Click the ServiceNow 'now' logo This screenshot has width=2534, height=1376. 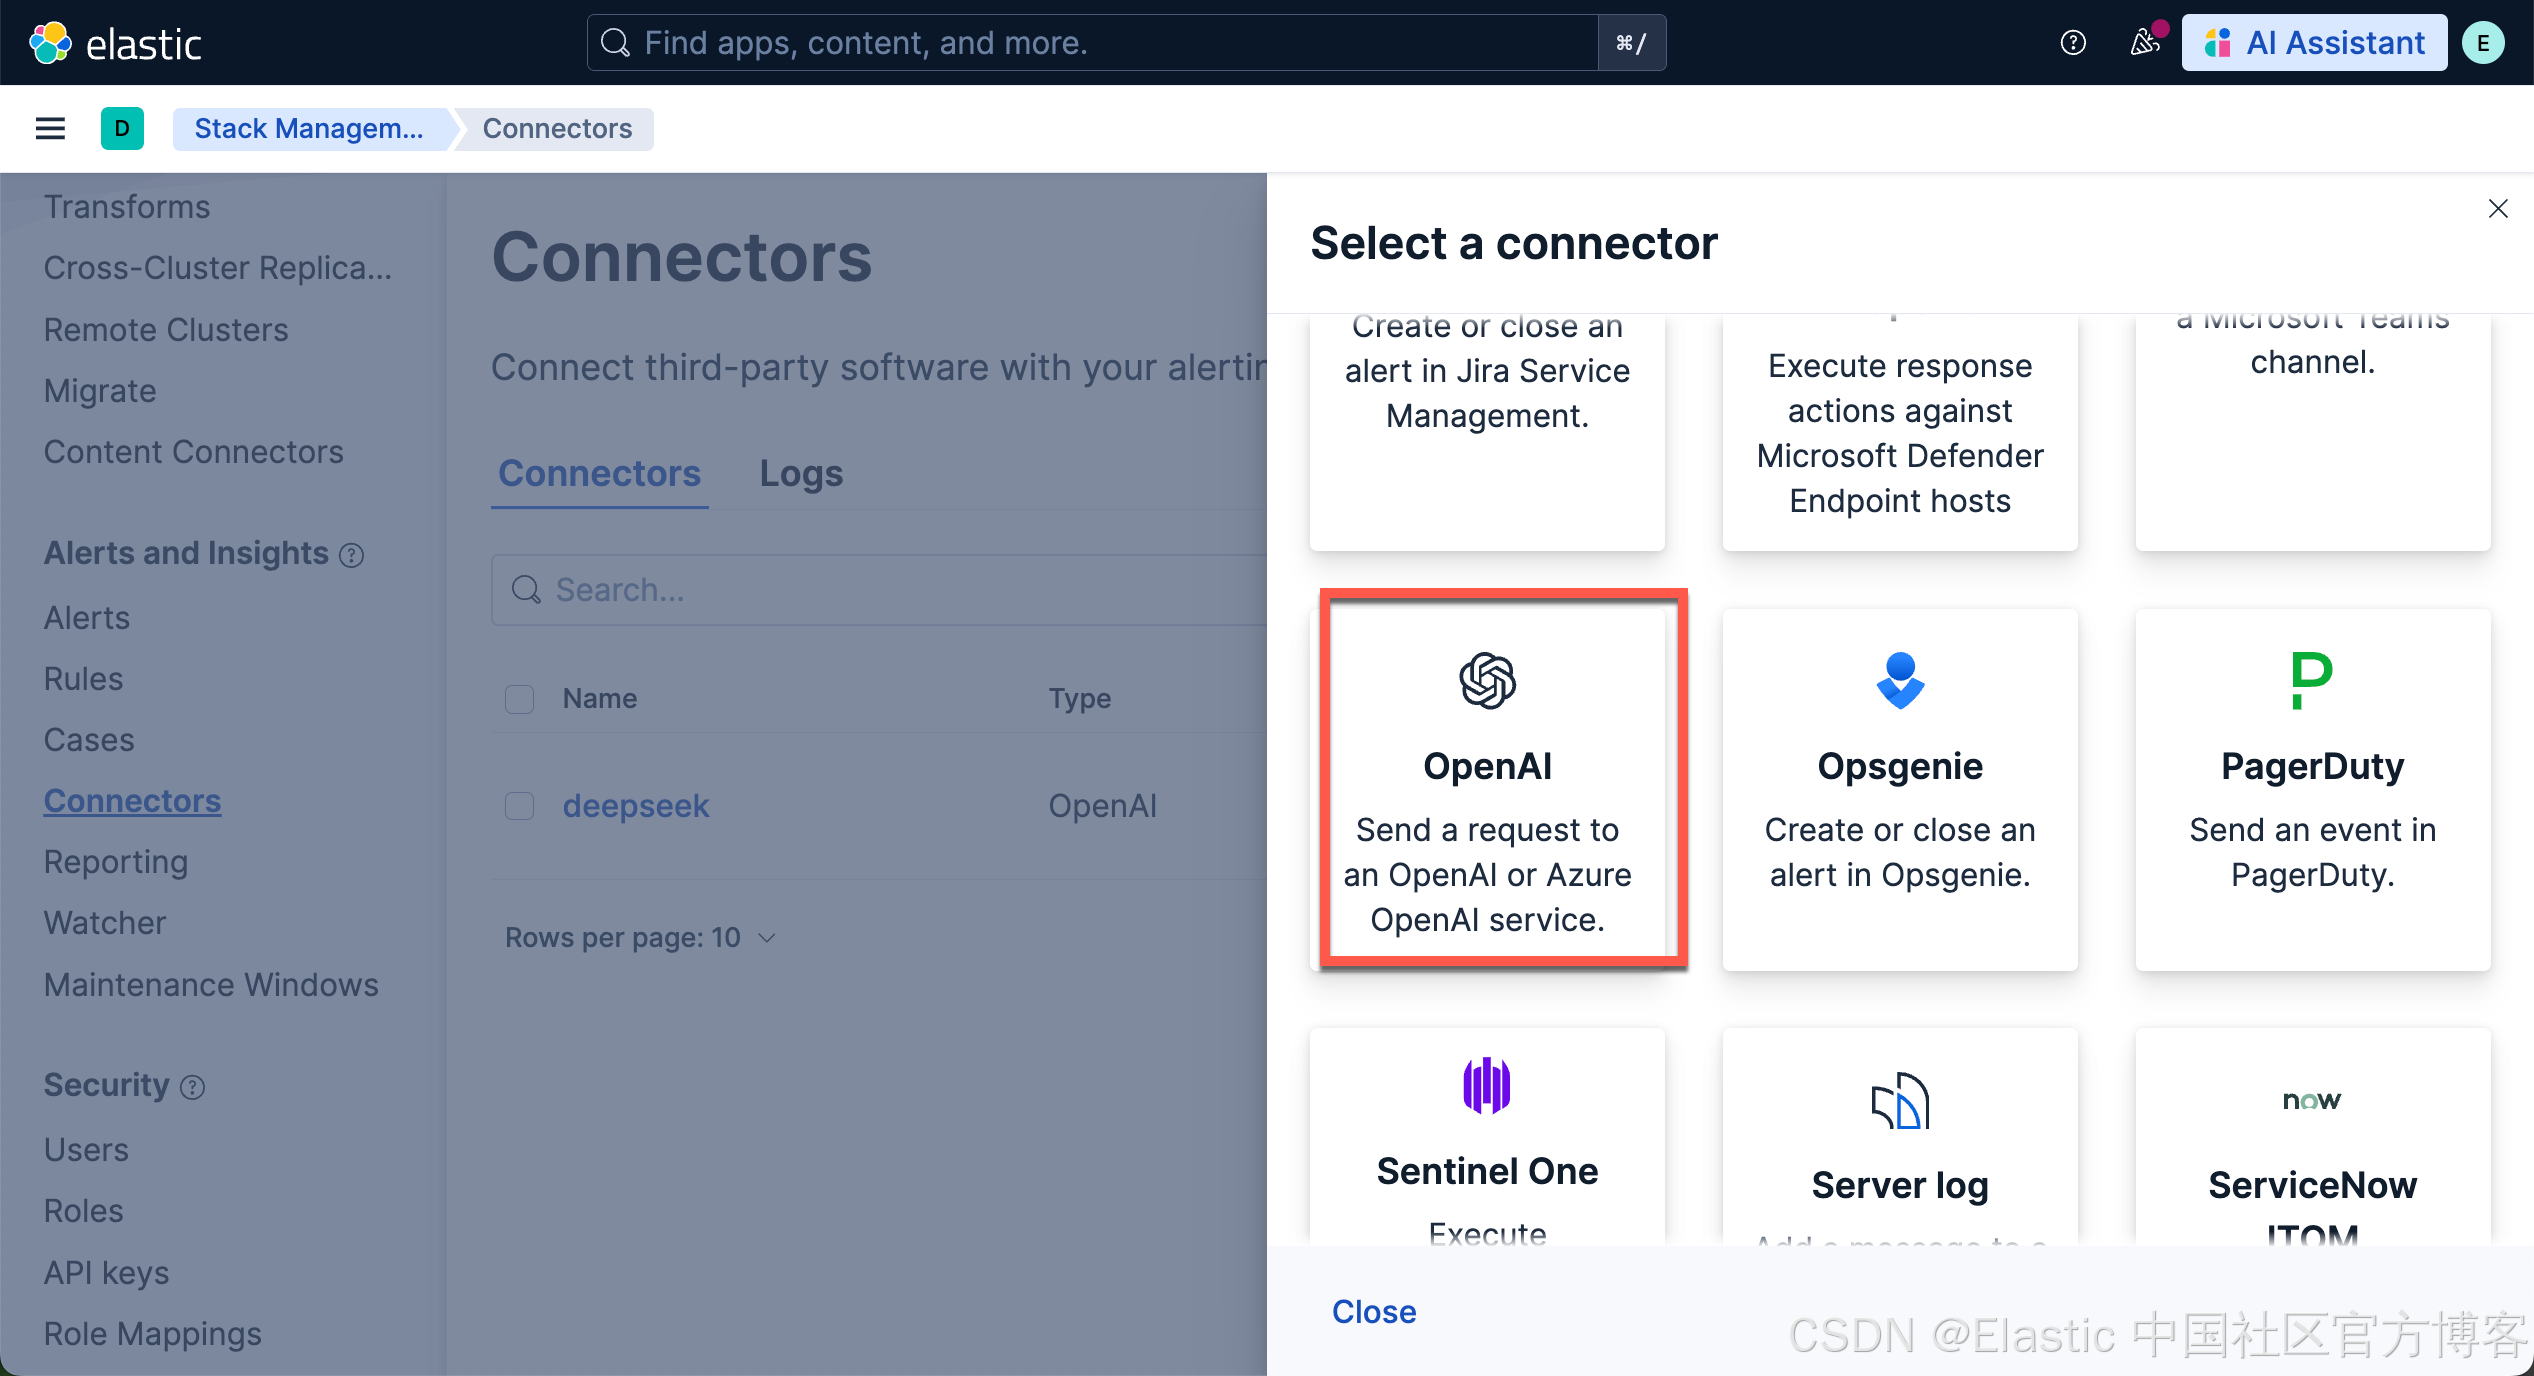(2311, 1101)
